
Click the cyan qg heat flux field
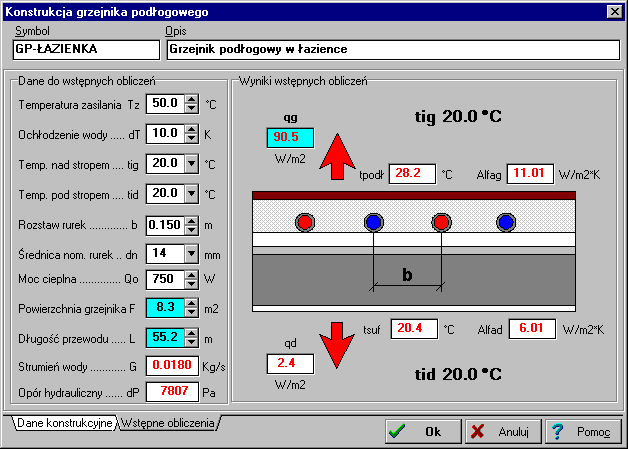(290, 138)
